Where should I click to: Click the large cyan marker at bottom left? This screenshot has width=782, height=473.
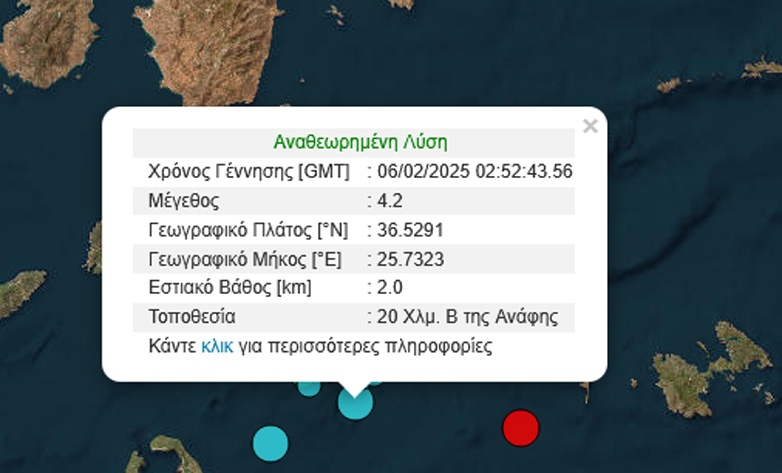pyautogui.click(x=270, y=441)
